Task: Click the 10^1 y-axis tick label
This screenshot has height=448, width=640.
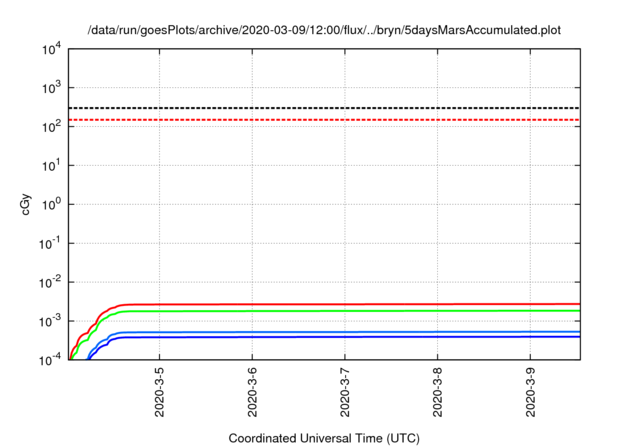Action: pyautogui.click(x=51, y=166)
